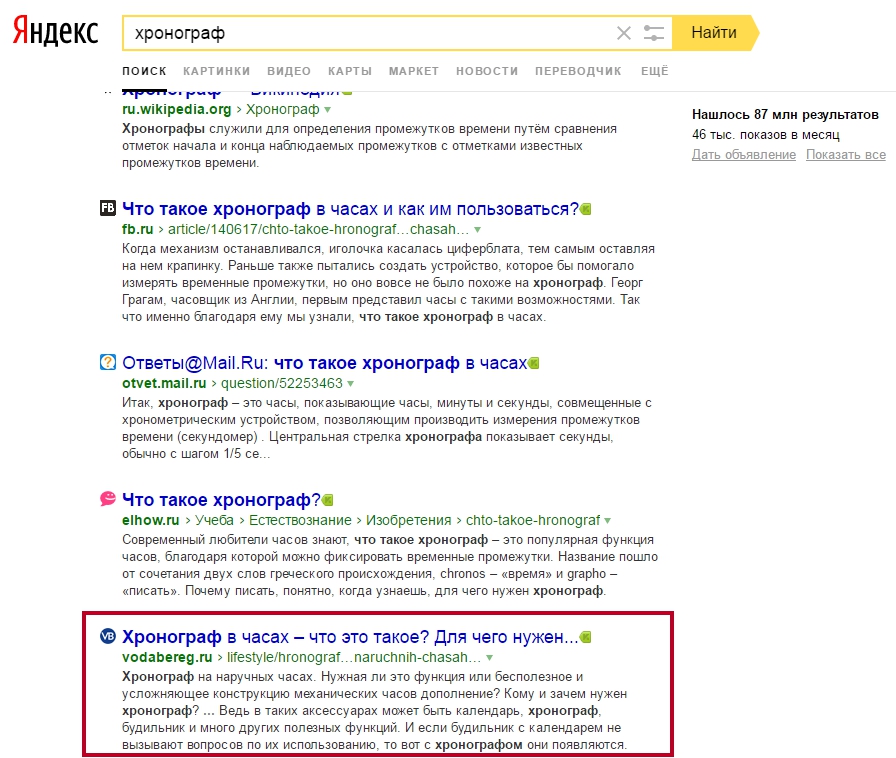Click green badge after Ответы@Mail.Ru title
The width and height of the screenshot is (896, 758).
(534, 363)
